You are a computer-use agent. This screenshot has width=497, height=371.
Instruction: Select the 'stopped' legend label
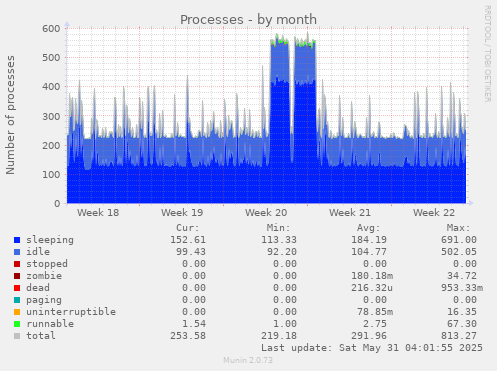47,264
